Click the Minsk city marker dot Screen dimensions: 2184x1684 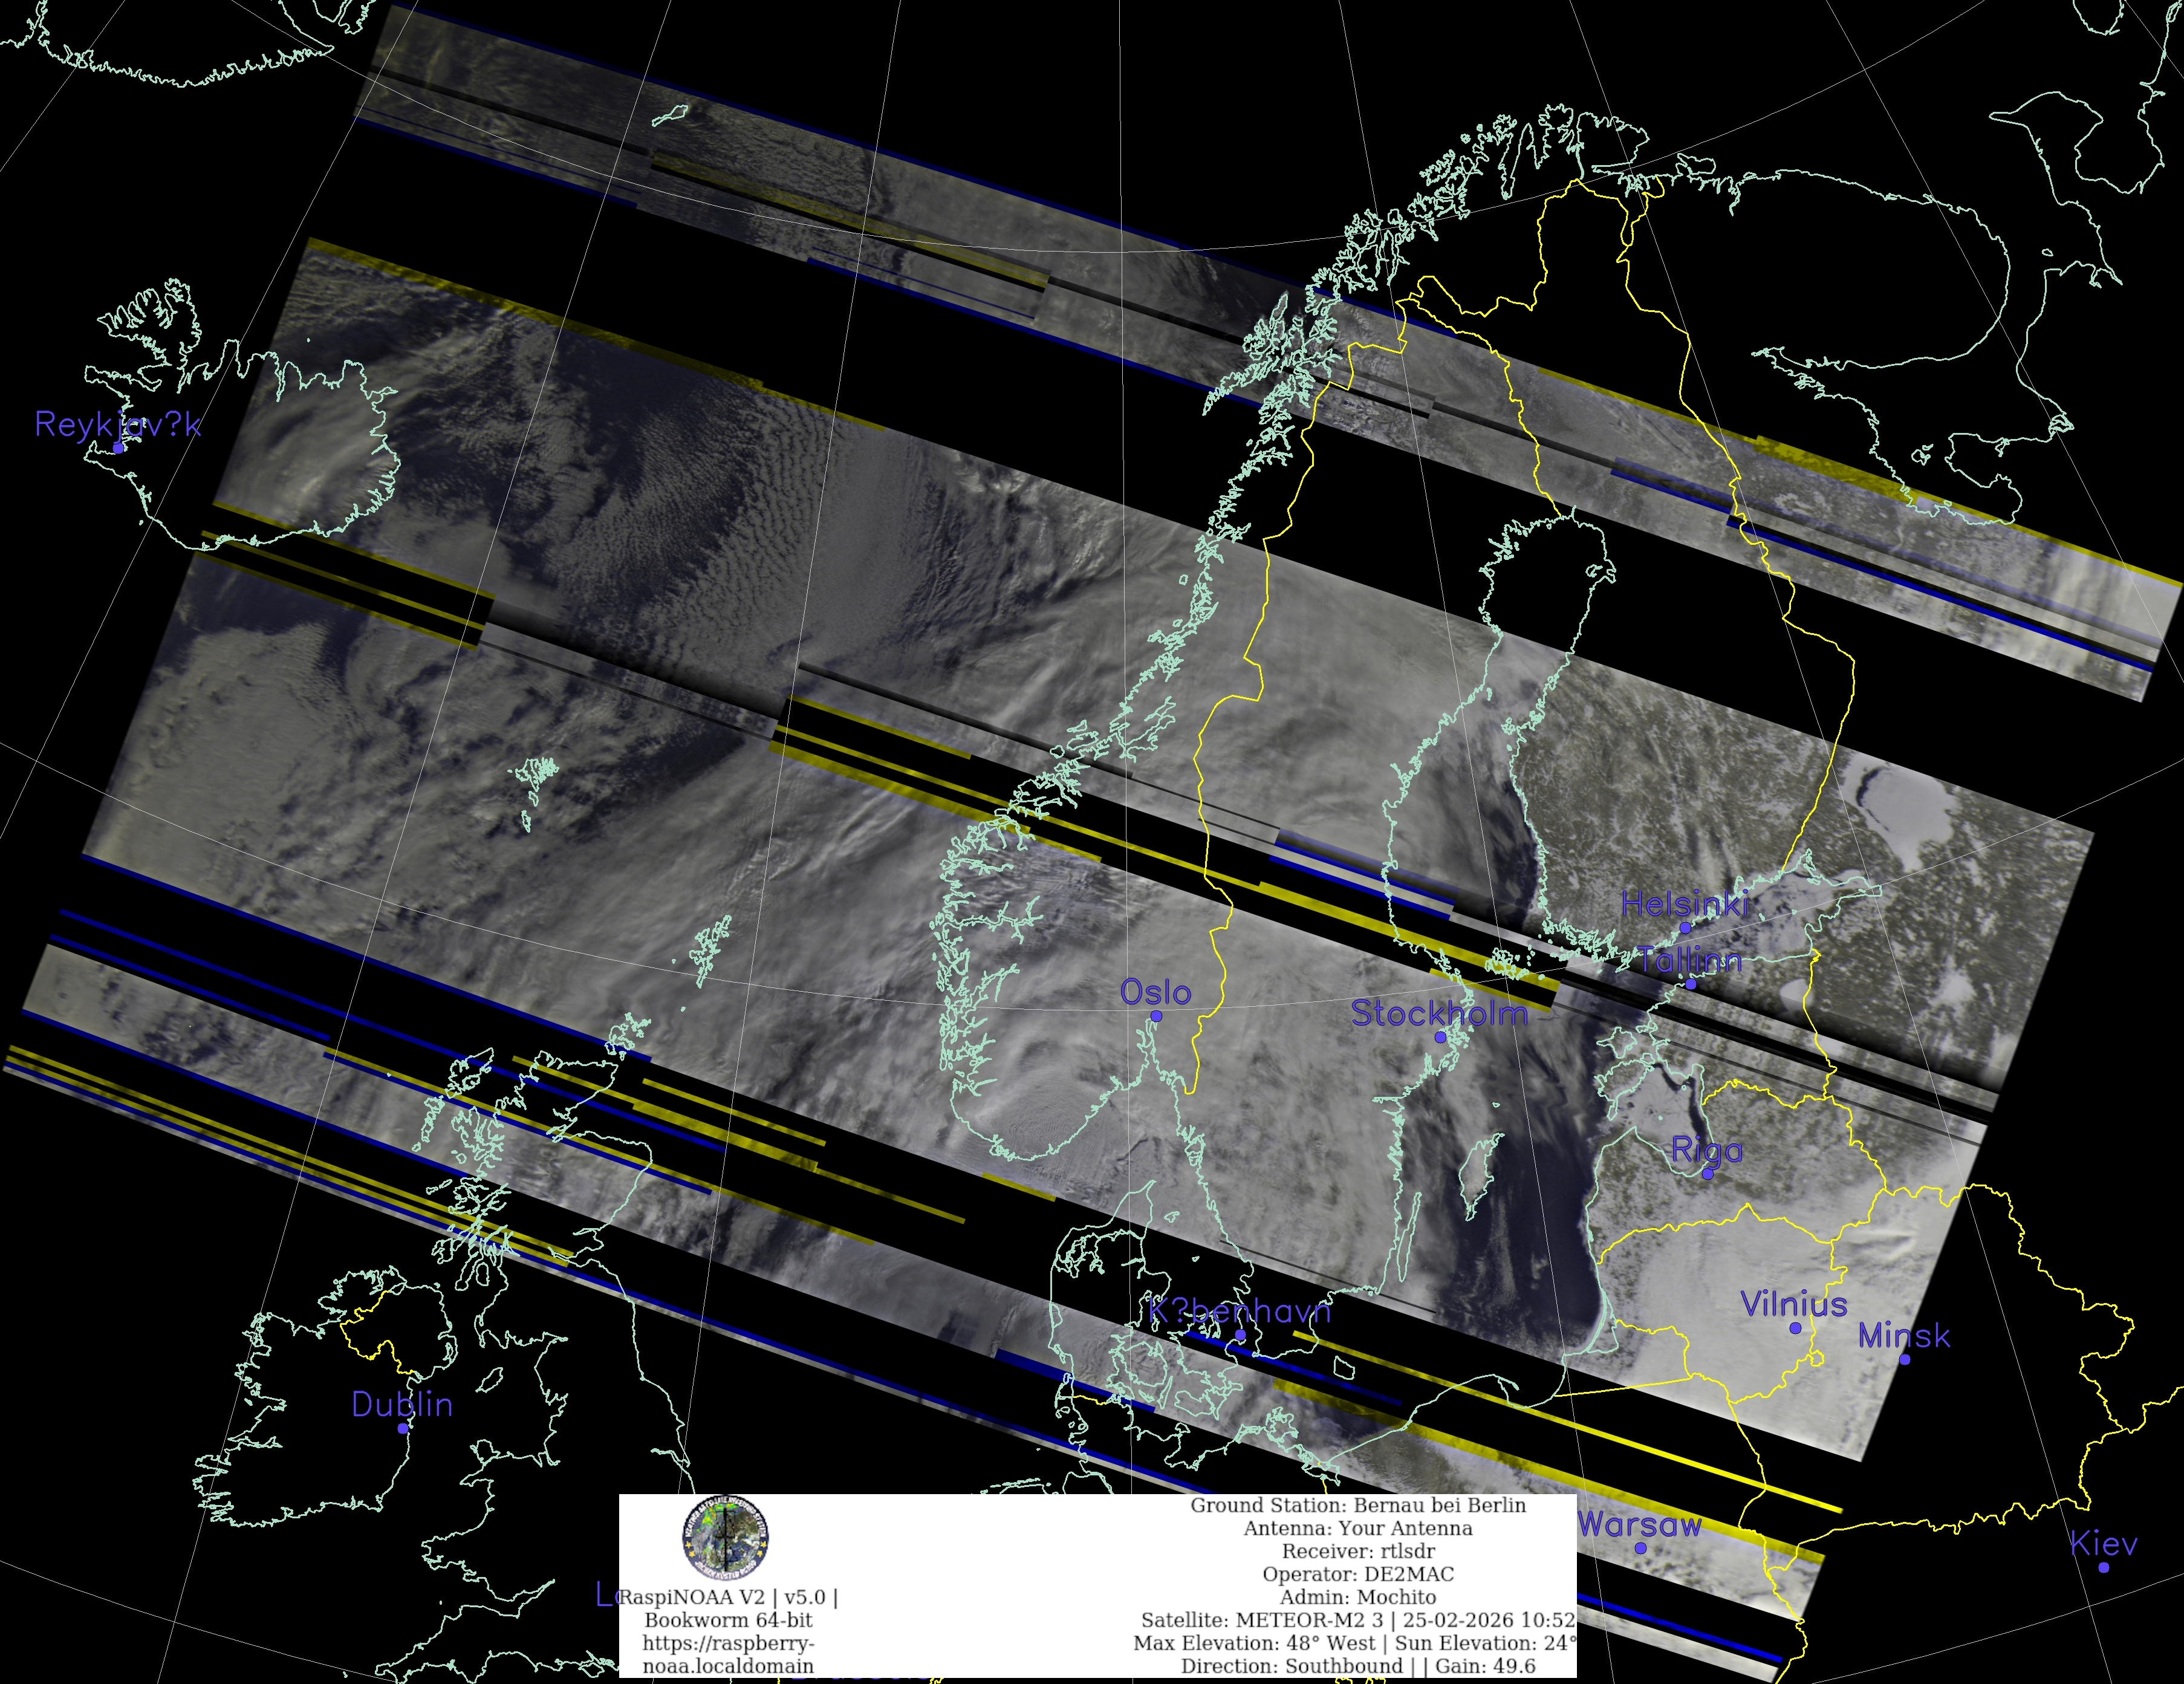(1904, 1359)
